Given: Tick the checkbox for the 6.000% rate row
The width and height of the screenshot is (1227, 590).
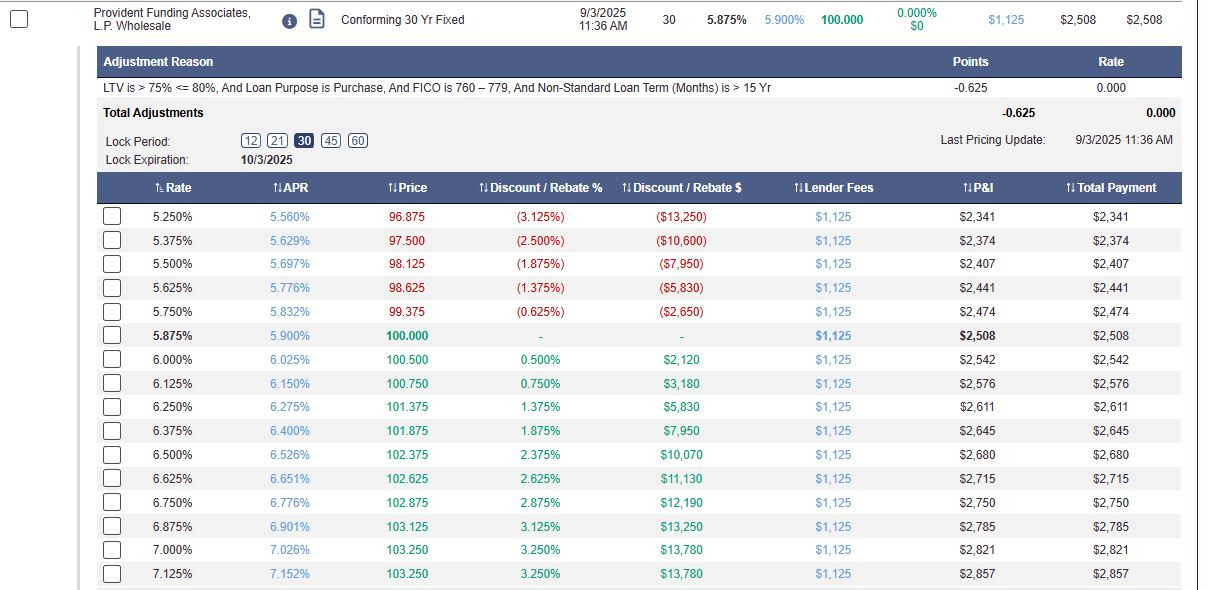Looking at the screenshot, I should click(112, 360).
